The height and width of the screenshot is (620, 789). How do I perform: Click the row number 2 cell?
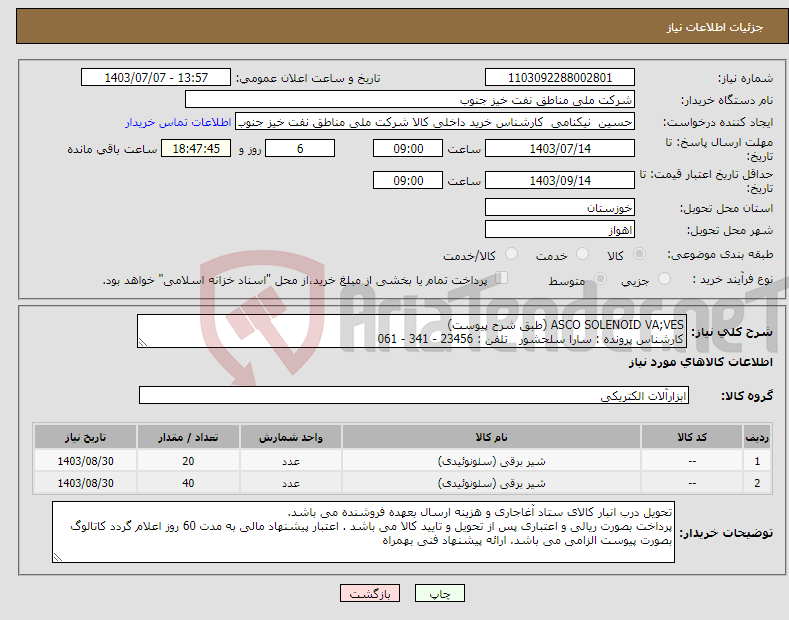[757, 483]
